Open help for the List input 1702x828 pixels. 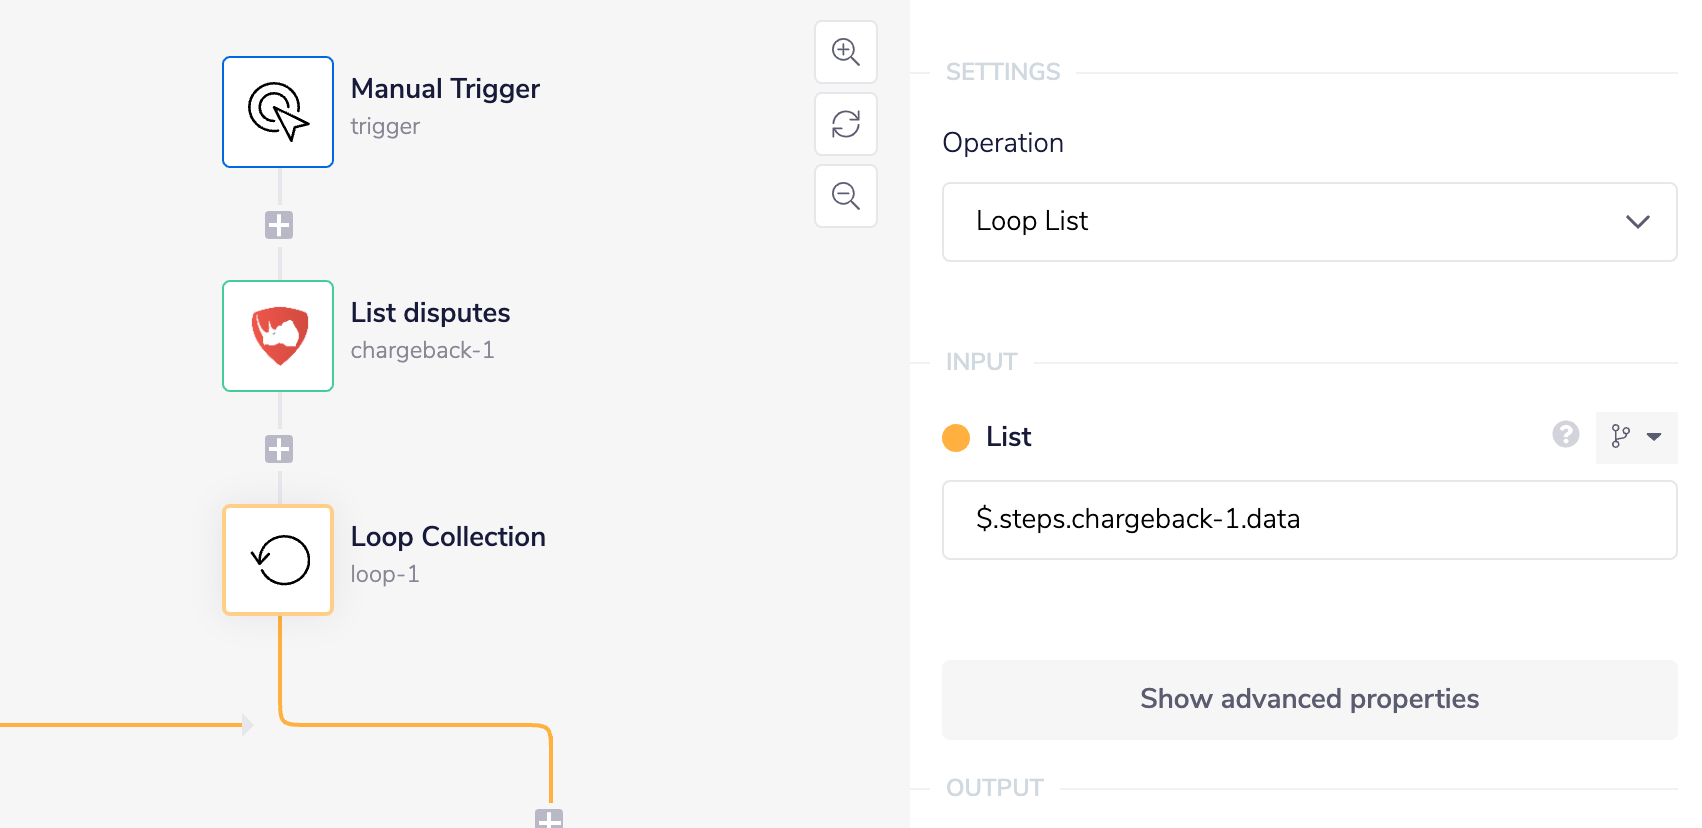pos(1565,434)
